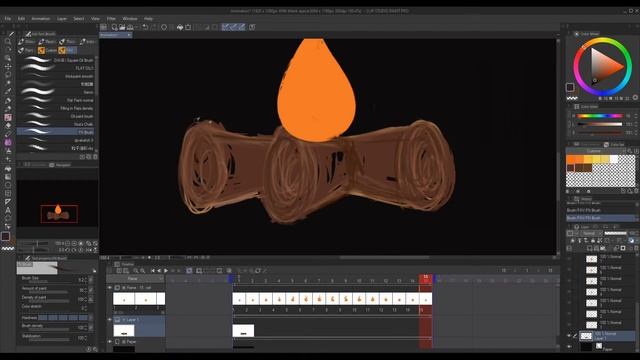The width and height of the screenshot is (640, 360).
Task: Pick the white swatch in color set
Action: tap(614, 159)
